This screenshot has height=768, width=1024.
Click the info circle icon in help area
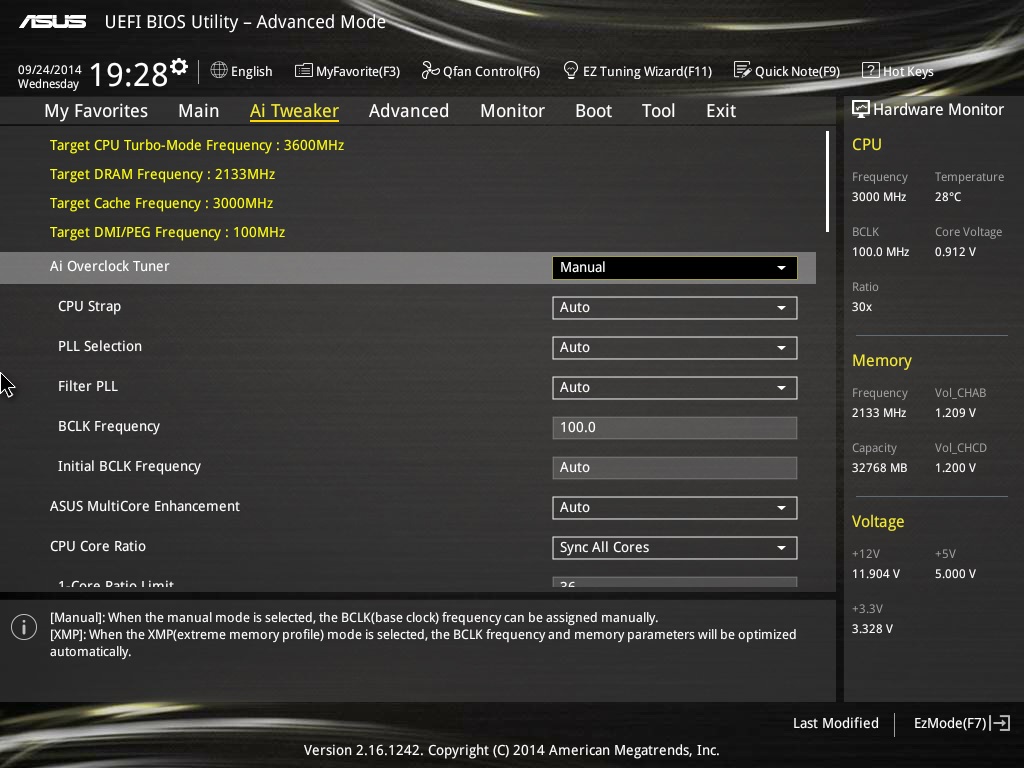24,628
